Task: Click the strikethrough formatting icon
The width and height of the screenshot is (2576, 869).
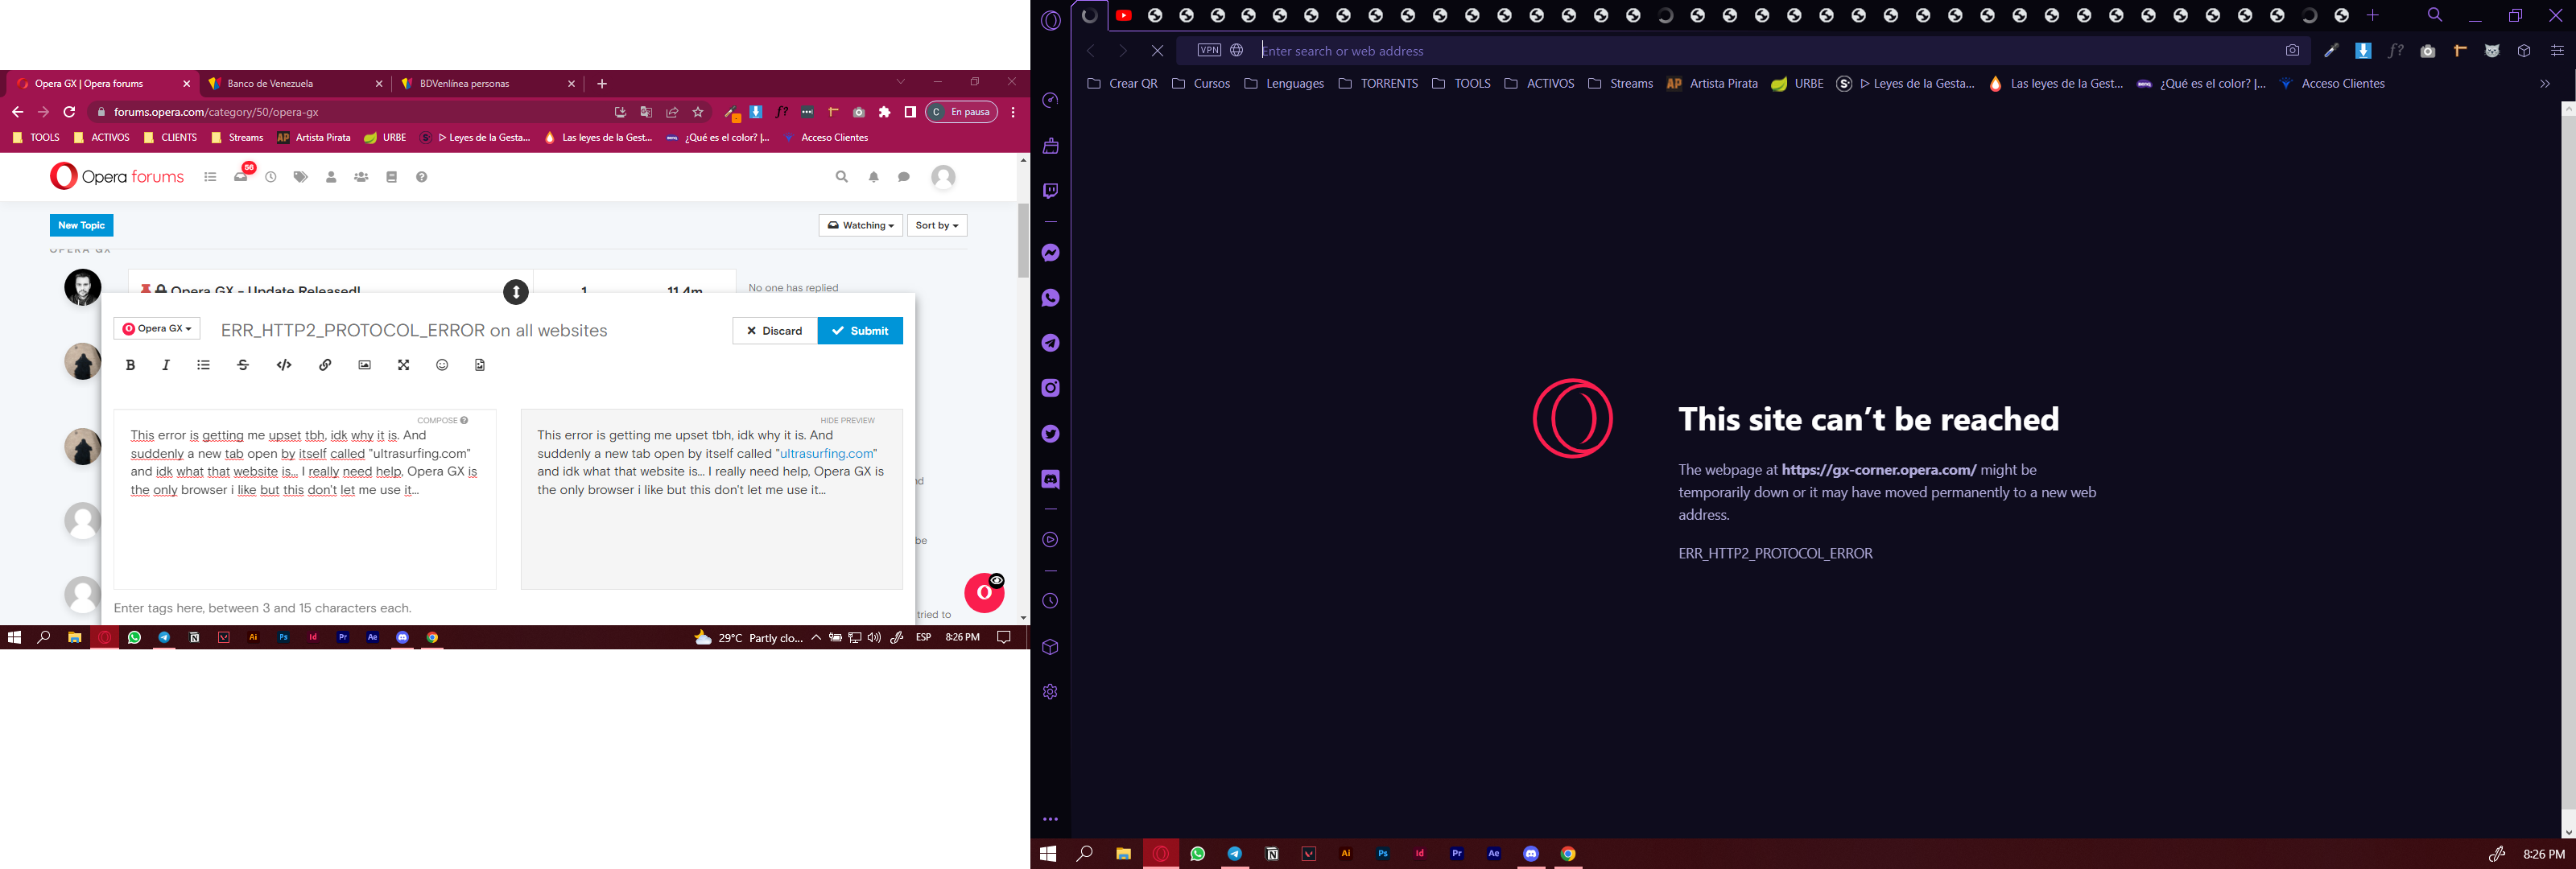Action: point(243,365)
